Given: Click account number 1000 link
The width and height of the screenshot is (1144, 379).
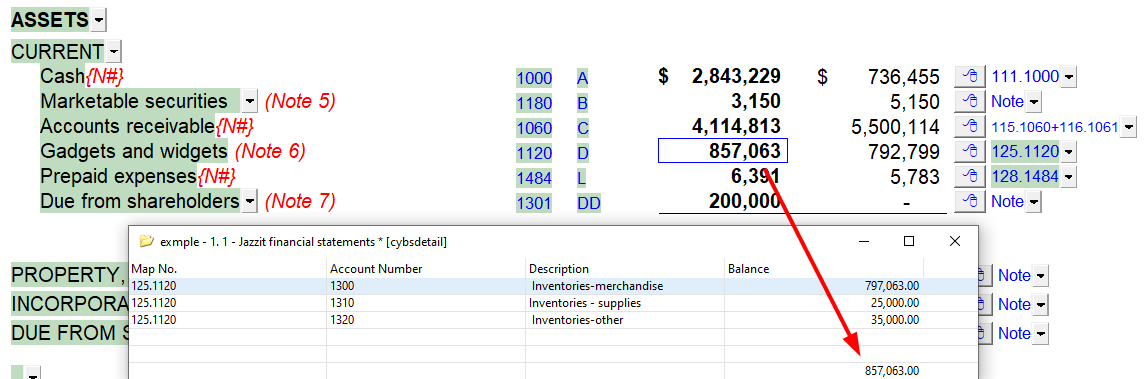Looking at the screenshot, I should [534, 78].
